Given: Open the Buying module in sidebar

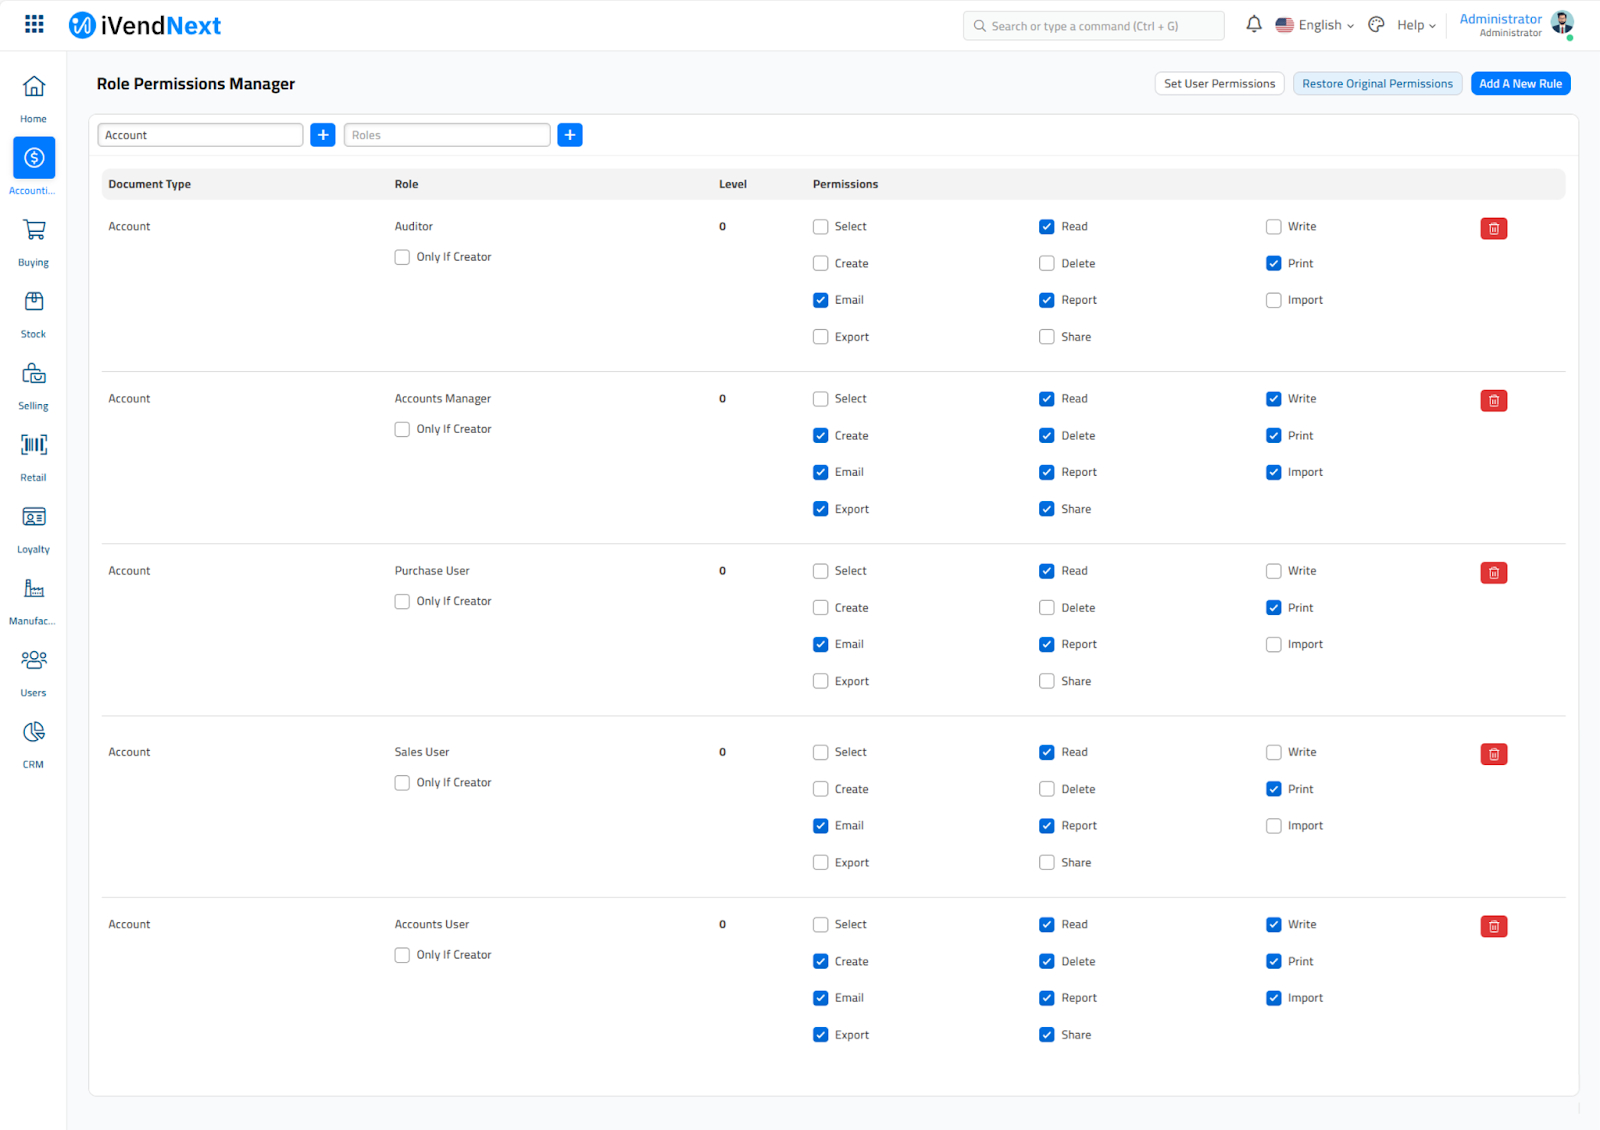Looking at the screenshot, I should pyautogui.click(x=34, y=231).
